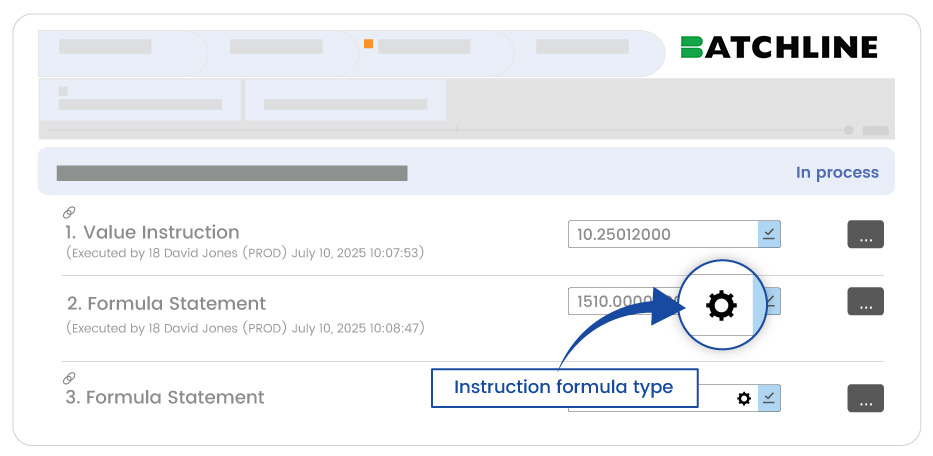
Task: Click the small square icon in first tab
Action: pyautogui.click(x=63, y=91)
